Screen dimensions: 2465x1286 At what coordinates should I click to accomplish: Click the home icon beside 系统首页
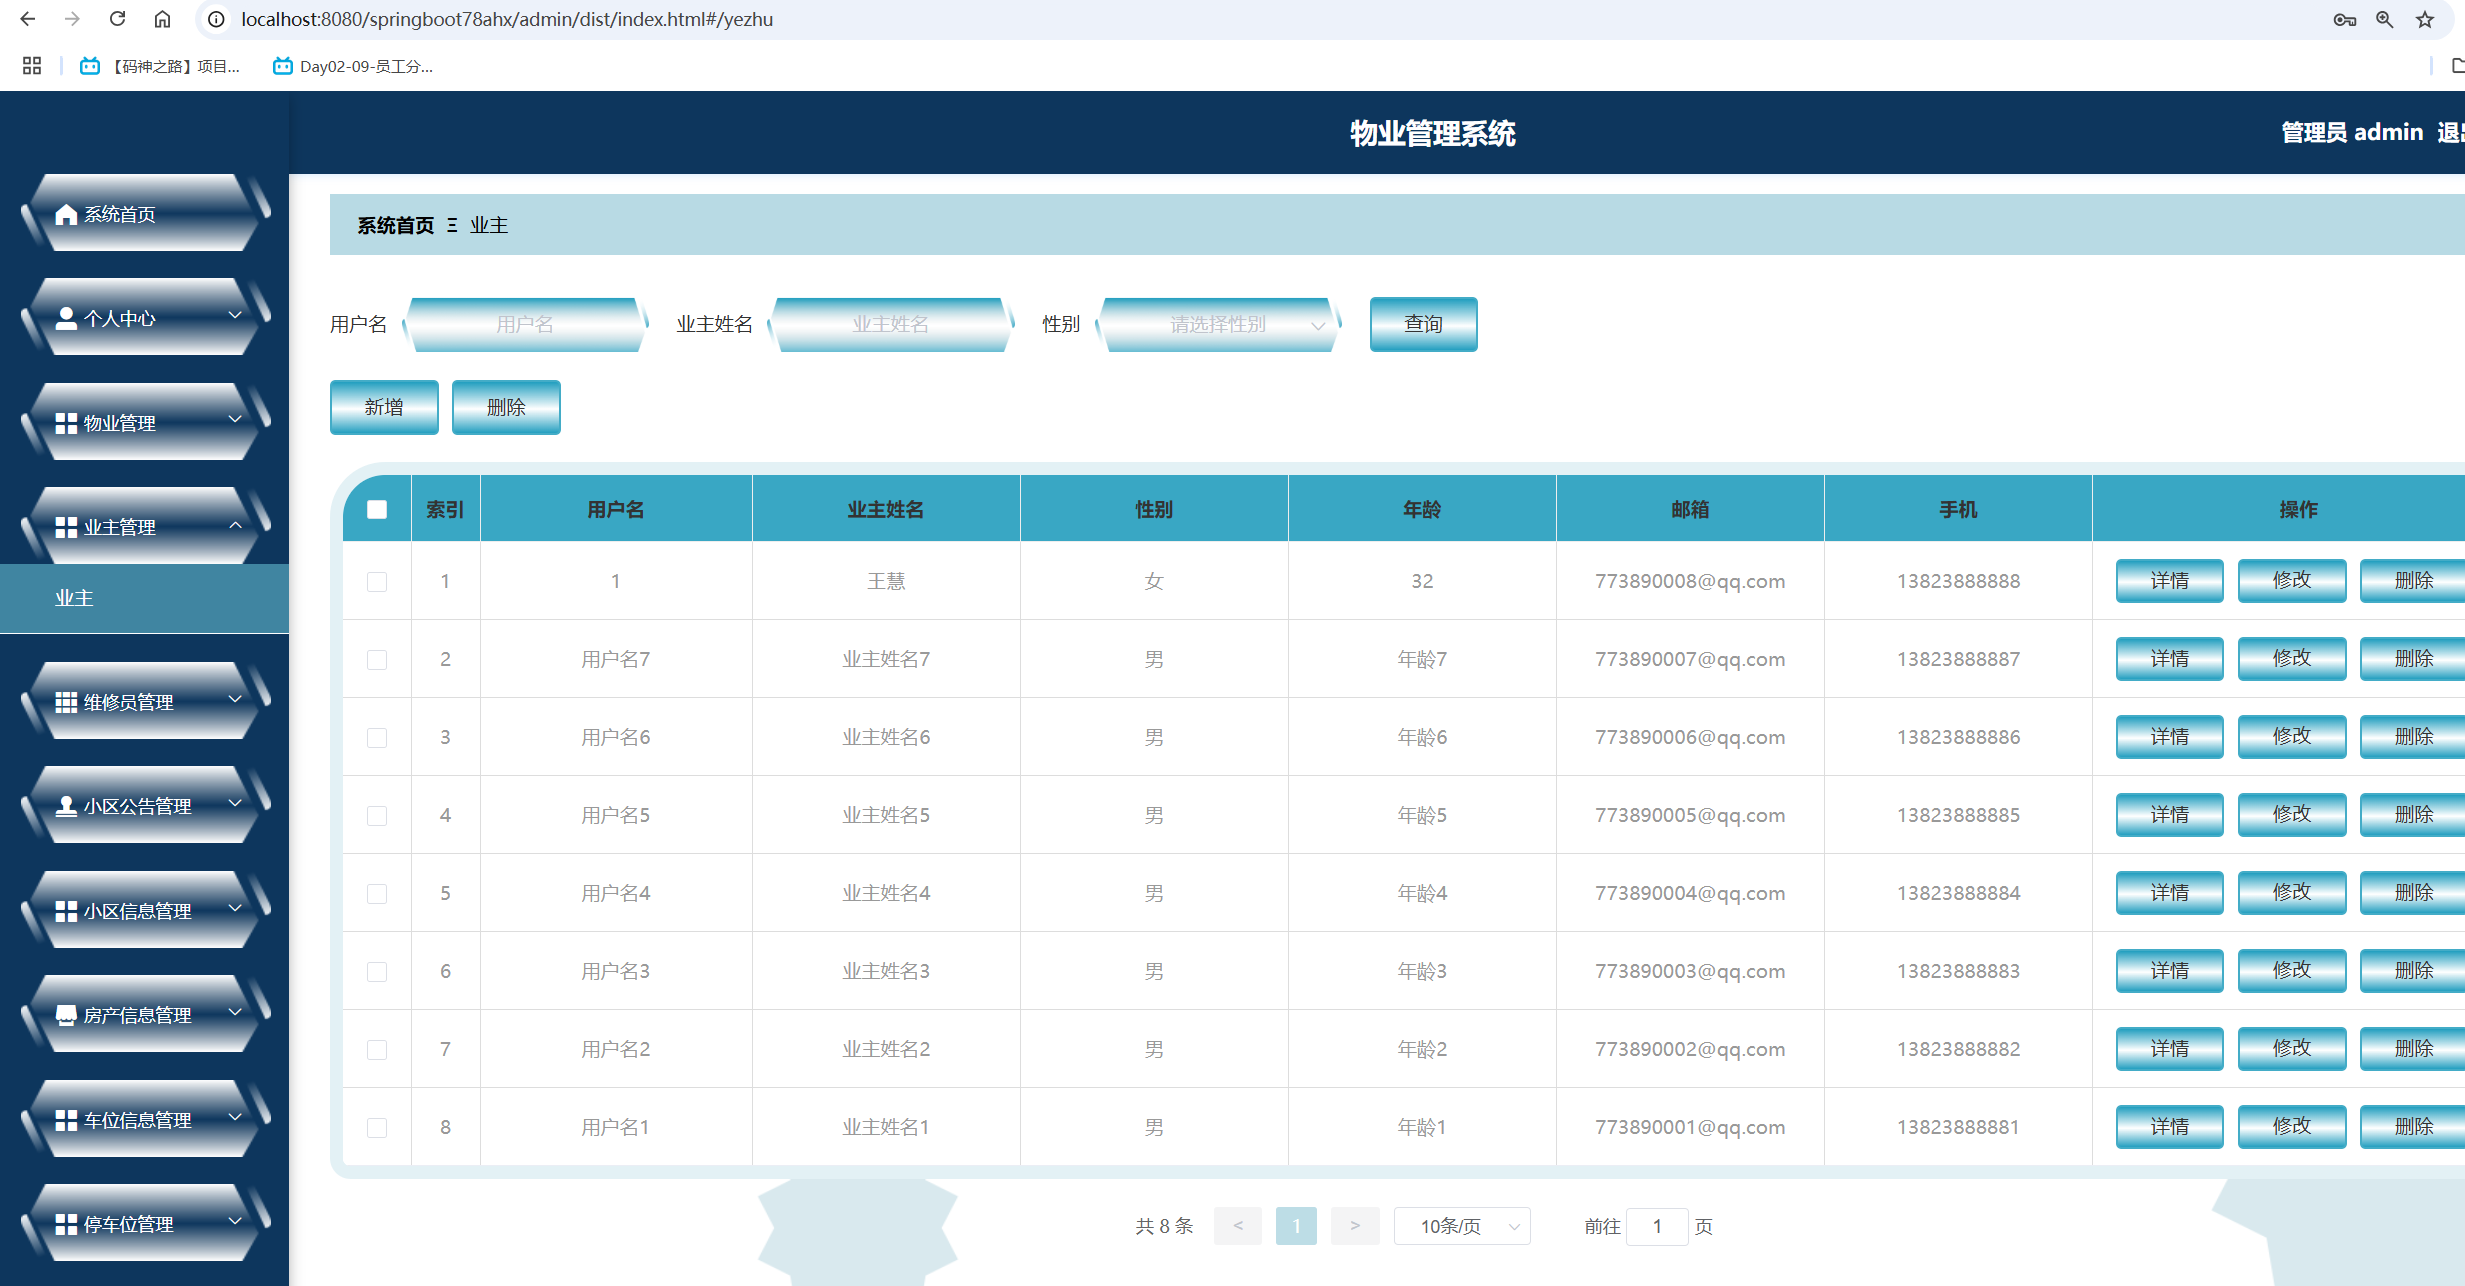(x=66, y=214)
